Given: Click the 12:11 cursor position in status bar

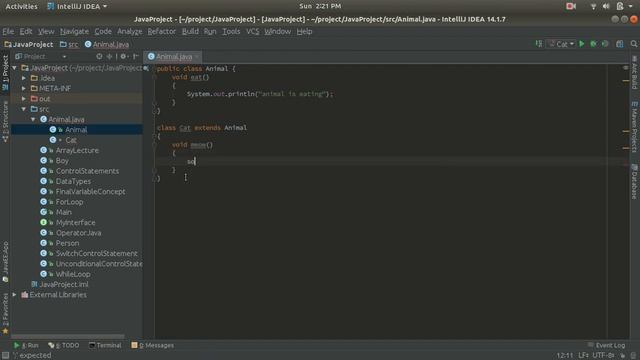Looking at the screenshot, I should (564, 356).
